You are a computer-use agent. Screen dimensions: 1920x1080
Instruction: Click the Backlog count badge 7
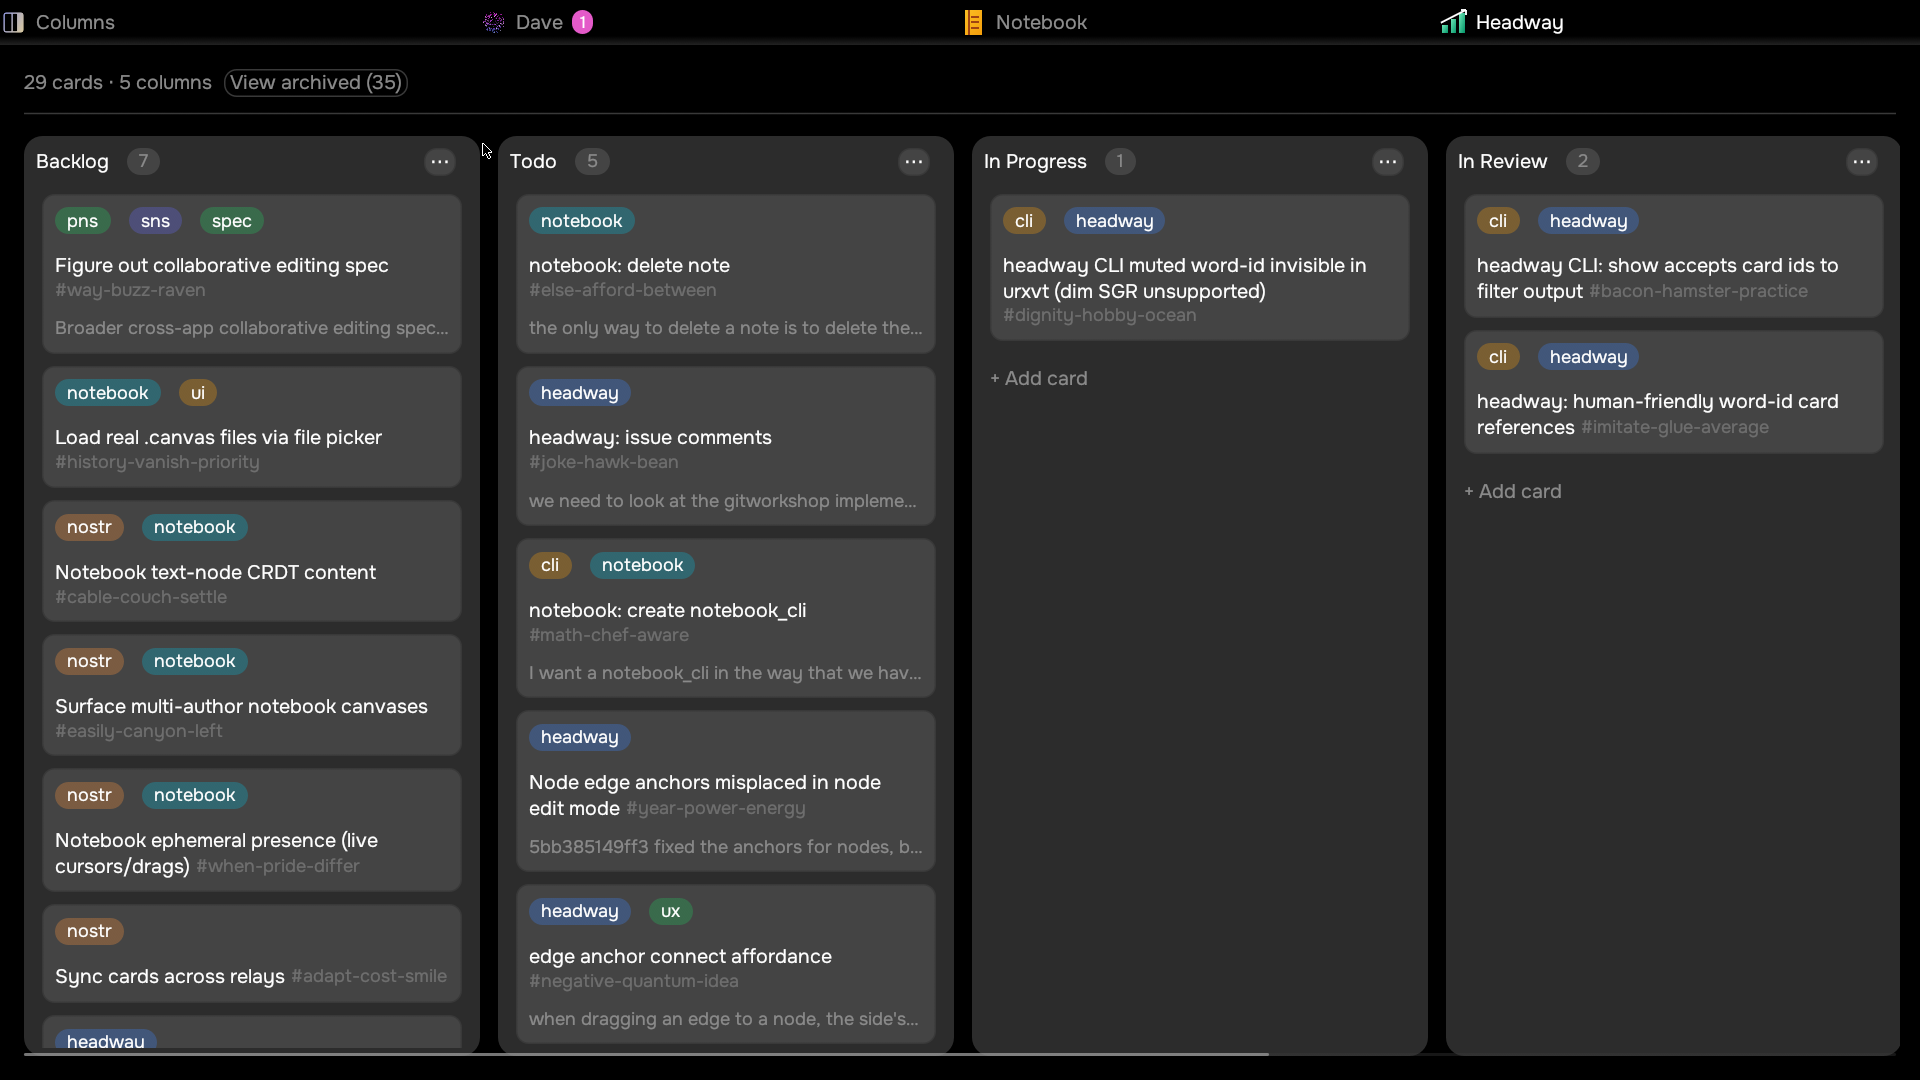click(x=143, y=161)
